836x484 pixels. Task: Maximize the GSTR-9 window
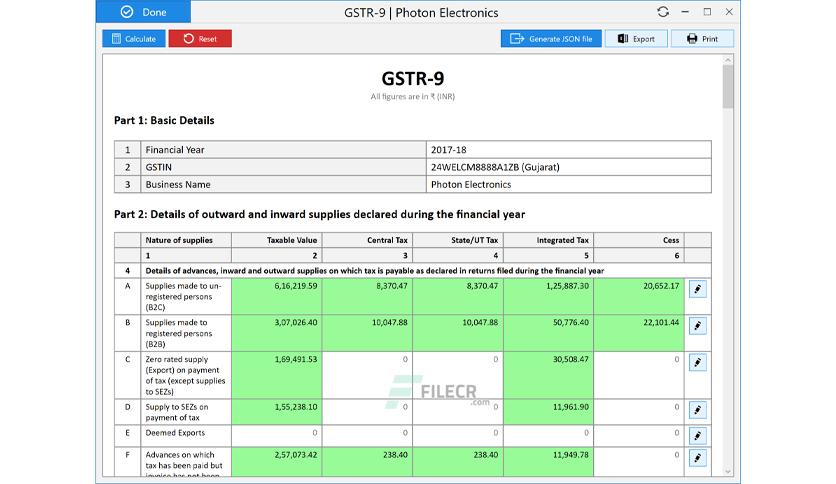pos(707,12)
